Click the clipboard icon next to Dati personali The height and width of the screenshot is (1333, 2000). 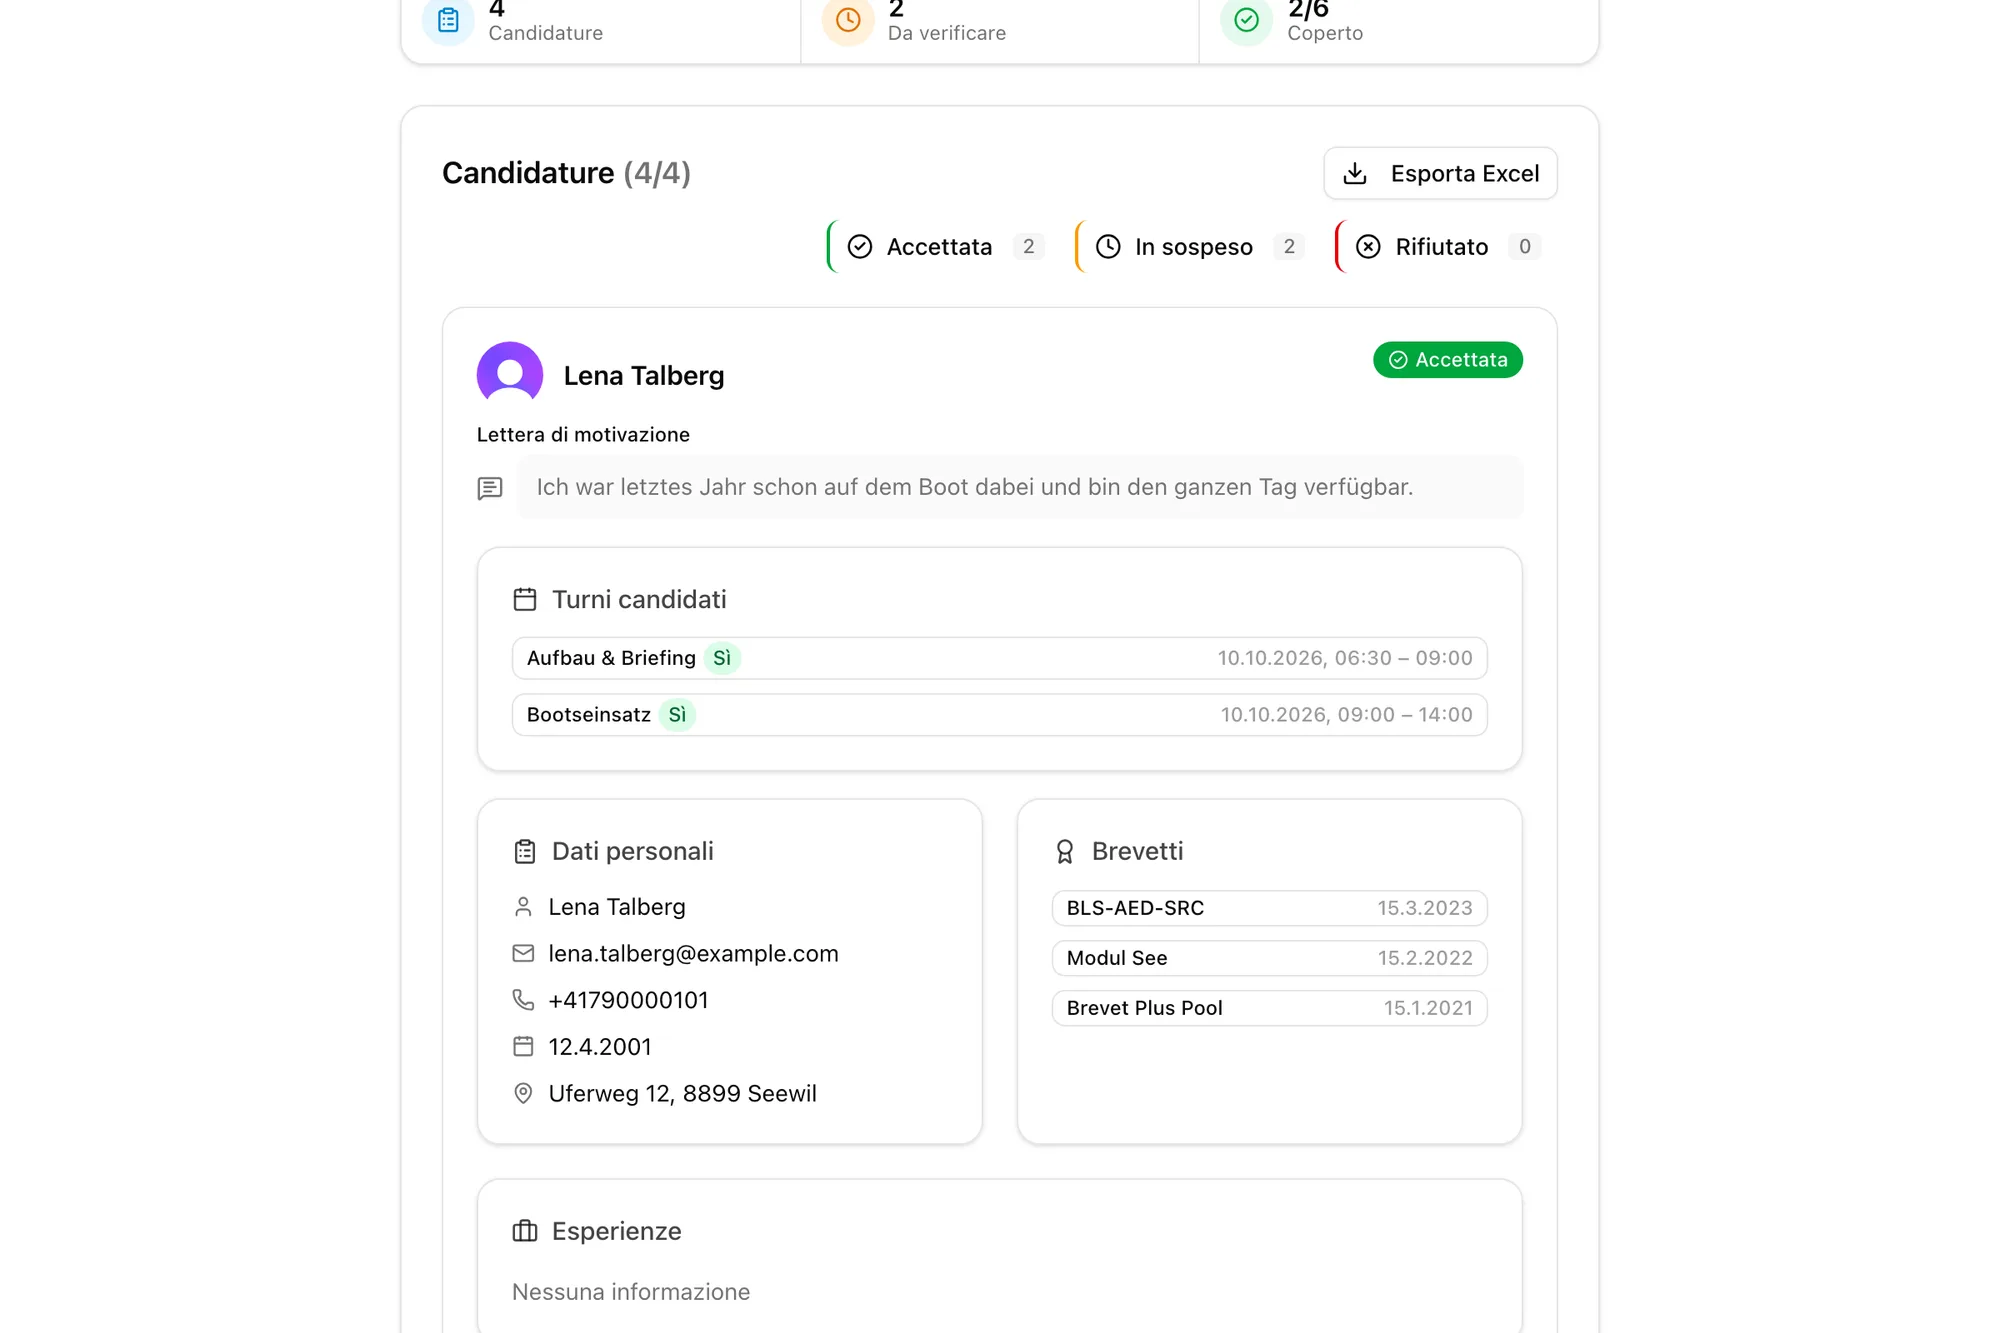point(525,851)
